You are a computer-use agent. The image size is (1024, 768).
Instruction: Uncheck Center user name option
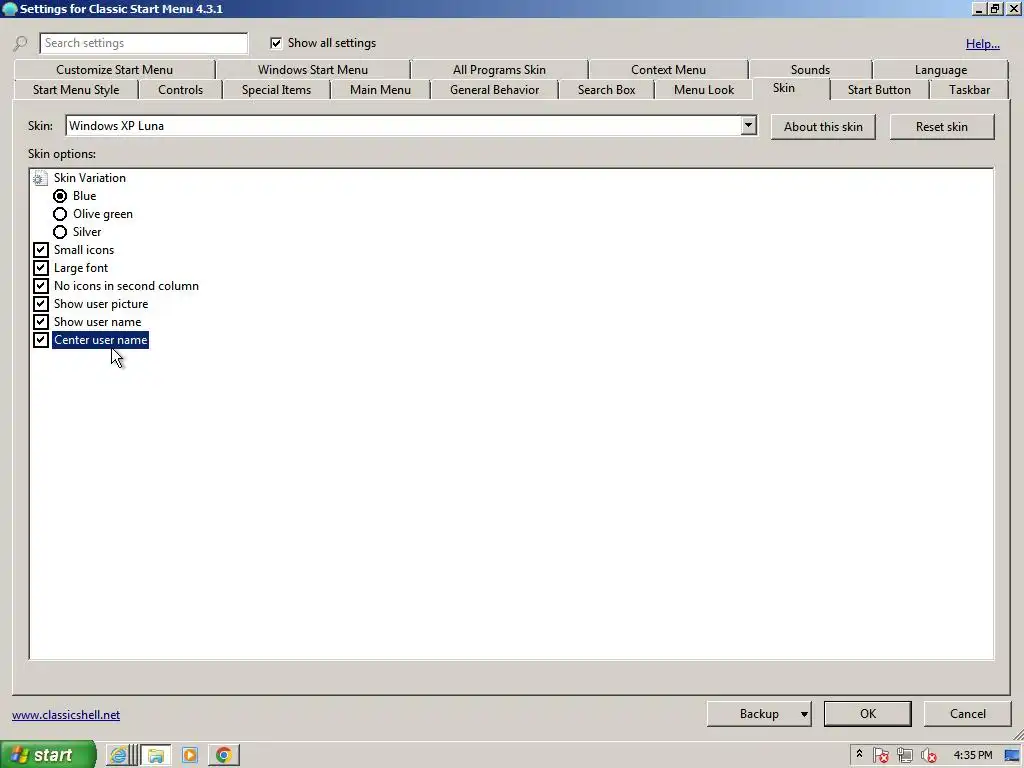click(x=40, y=340)
